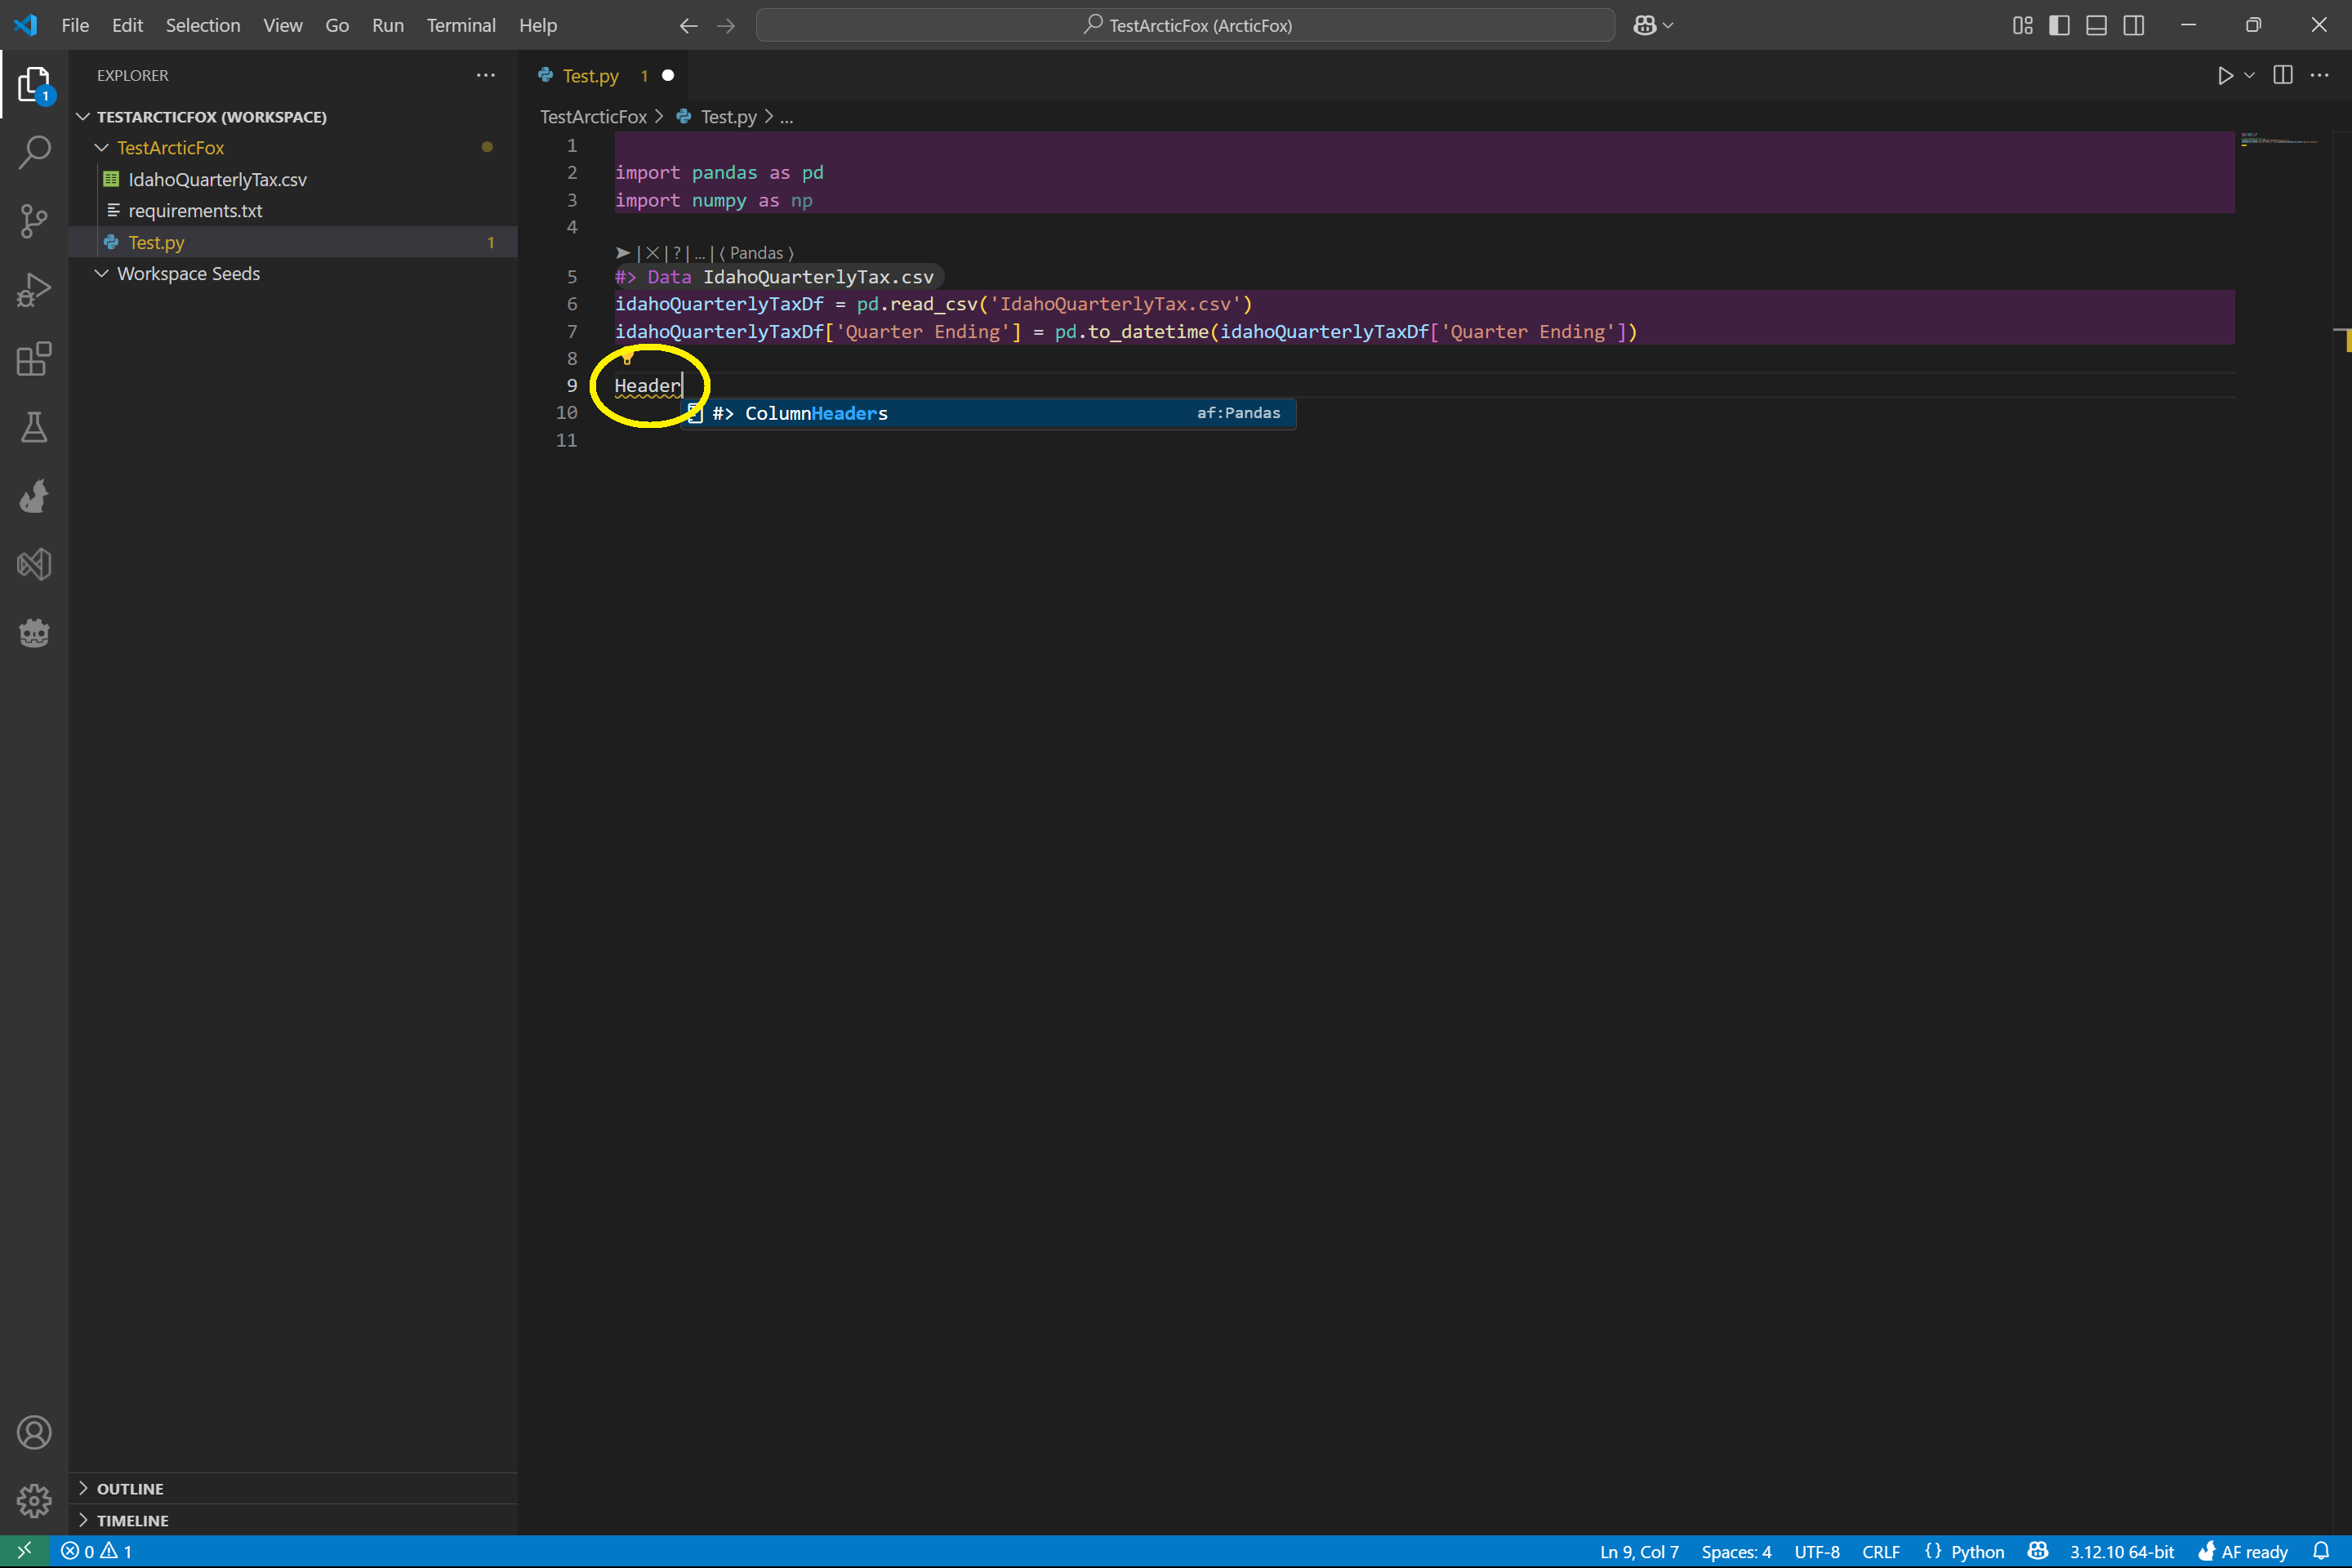Open the remote window indicator
Image resolution: width=2352 pixels, height=1568 pixels.
pyautogui.click(x=24, y=1551)
